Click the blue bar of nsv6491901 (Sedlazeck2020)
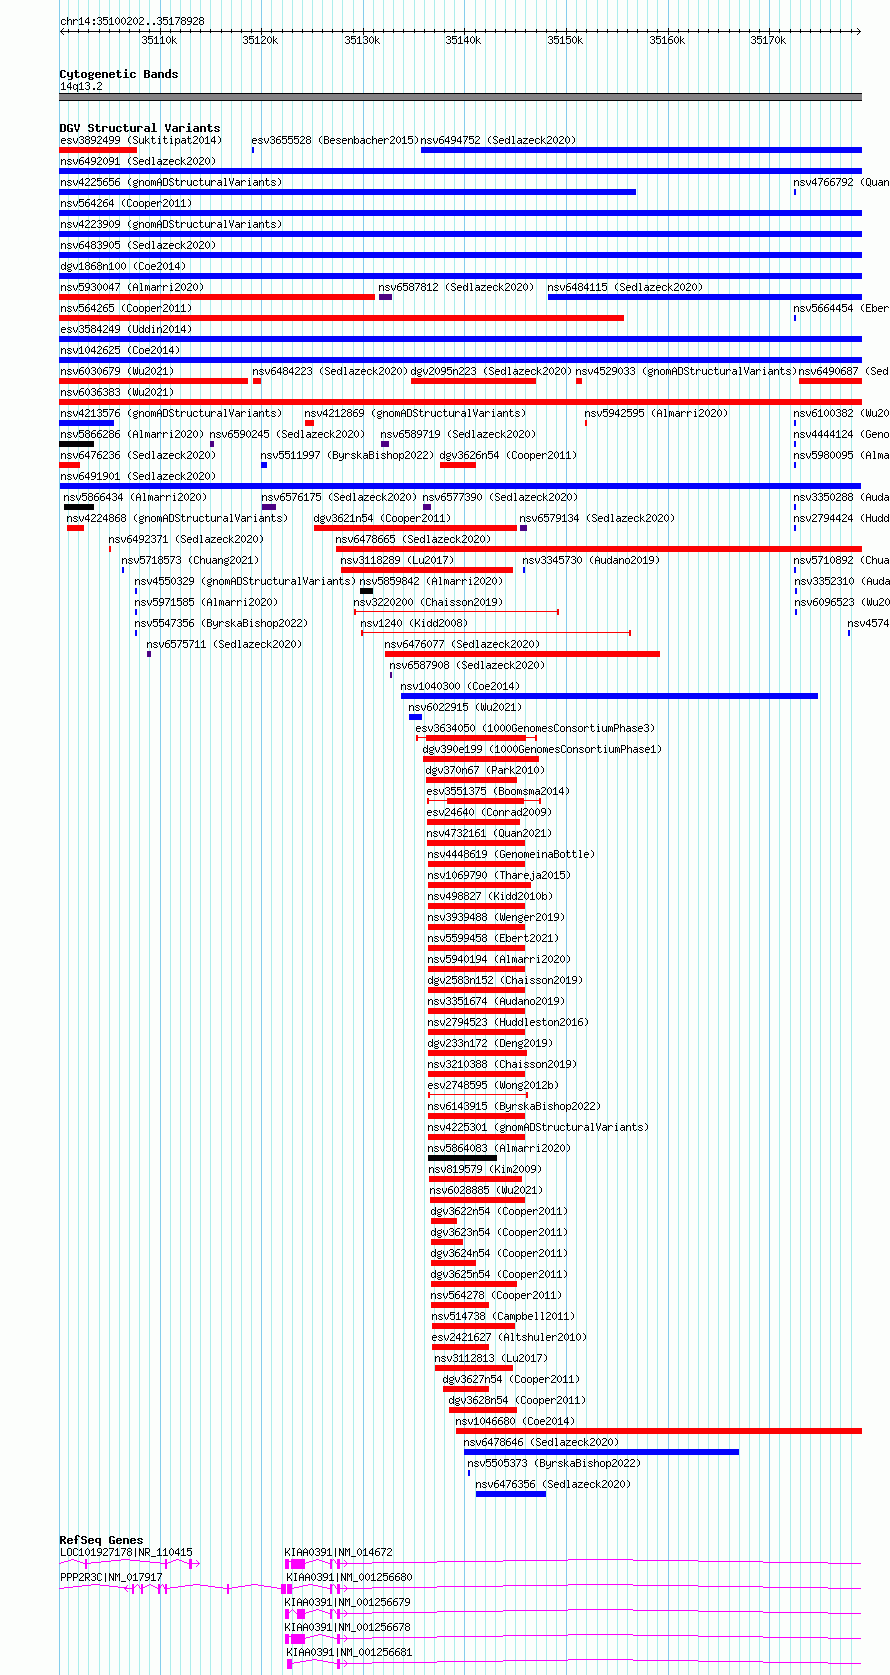This screenshot has height=1675, width=890. 460,486
